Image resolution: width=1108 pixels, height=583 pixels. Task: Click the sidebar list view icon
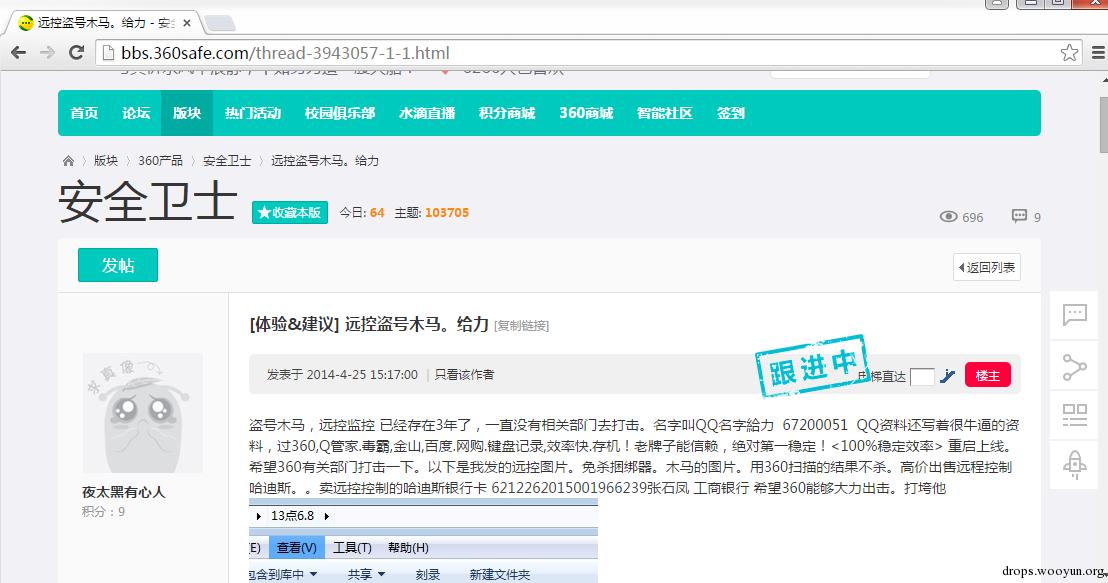[1075, 416]
